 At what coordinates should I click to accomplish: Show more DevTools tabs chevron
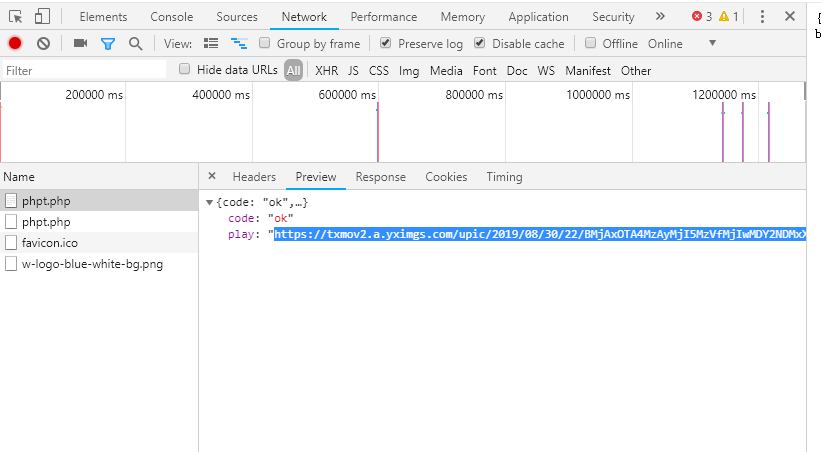tap(660, 17)
